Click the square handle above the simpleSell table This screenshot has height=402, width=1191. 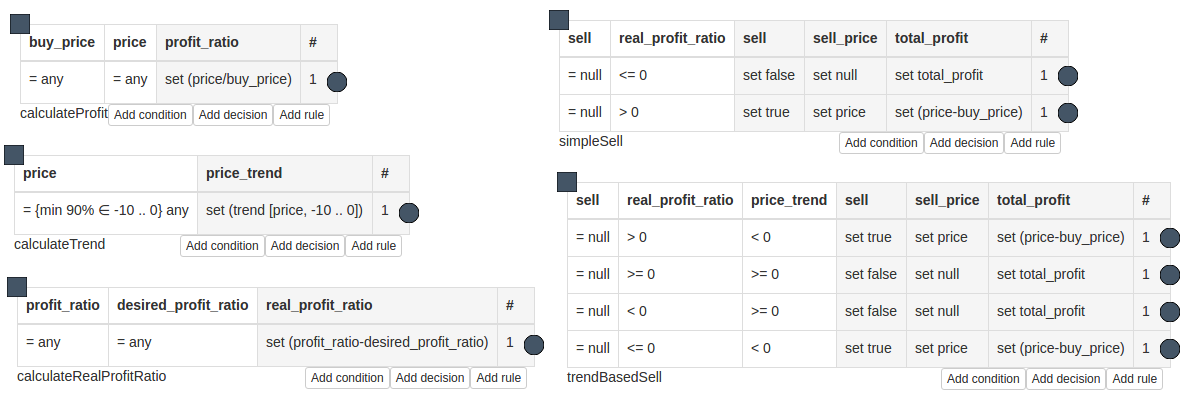(x=560, y=20)
